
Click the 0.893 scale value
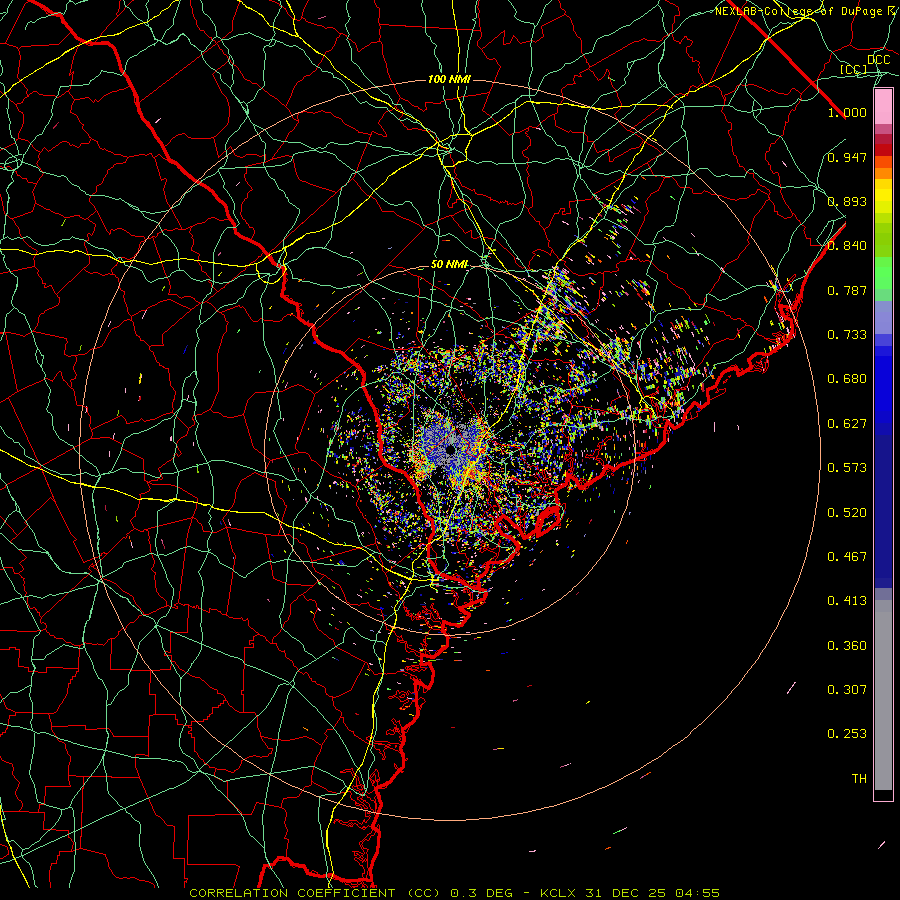(847, 201)
